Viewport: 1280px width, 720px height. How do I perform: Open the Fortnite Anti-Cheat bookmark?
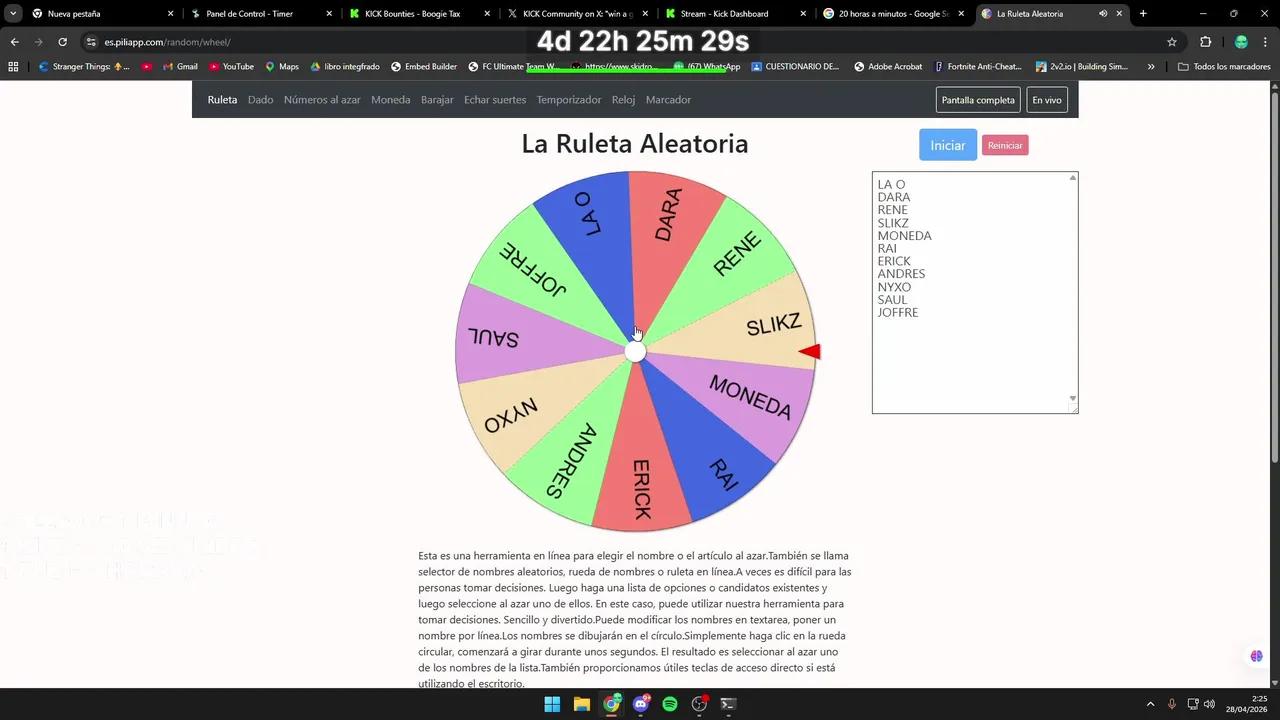pyautogui.click(x=978, y=66)
